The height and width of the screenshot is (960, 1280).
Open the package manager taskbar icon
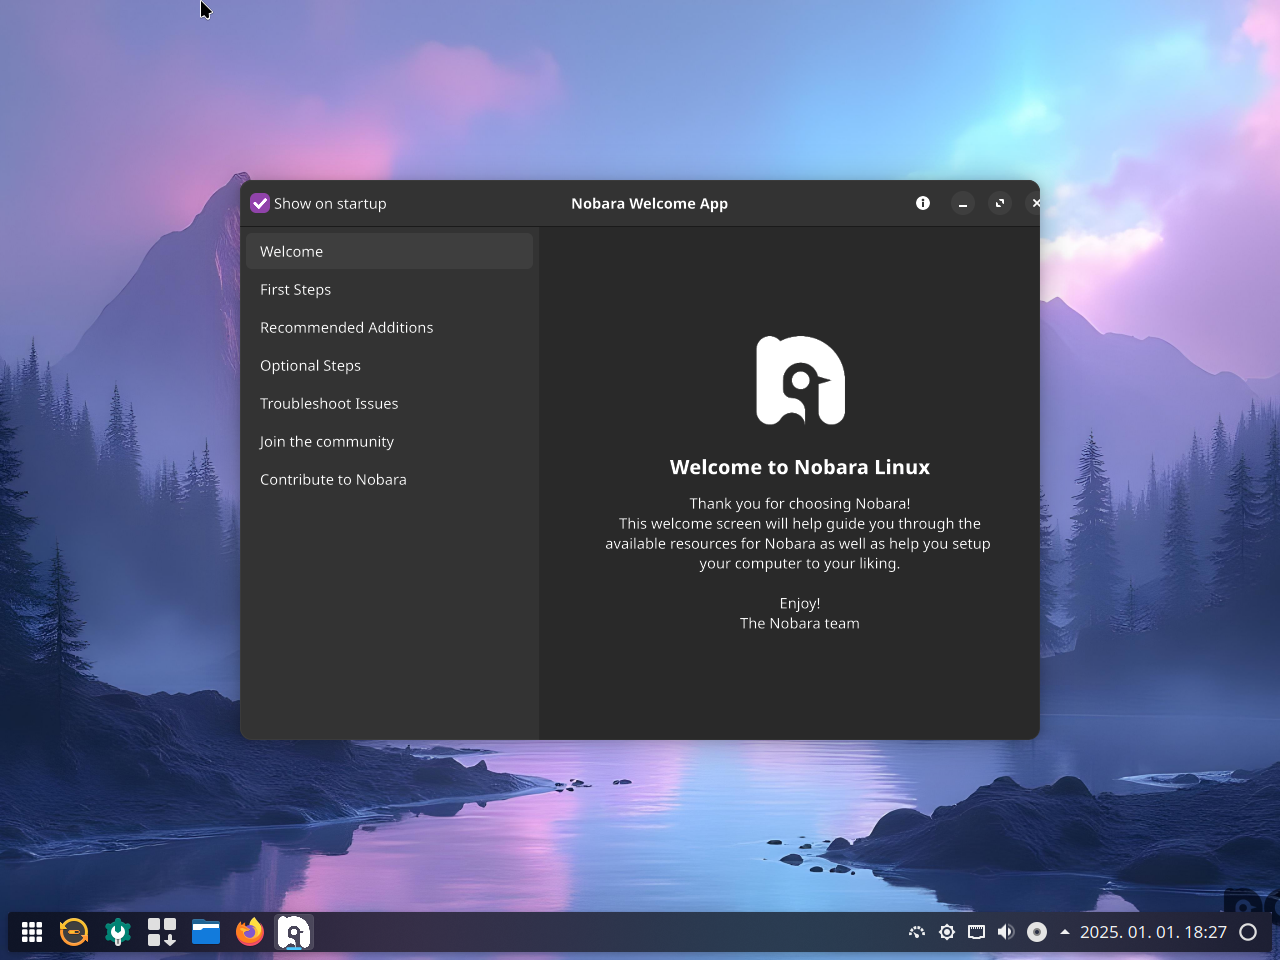point(162,932)
